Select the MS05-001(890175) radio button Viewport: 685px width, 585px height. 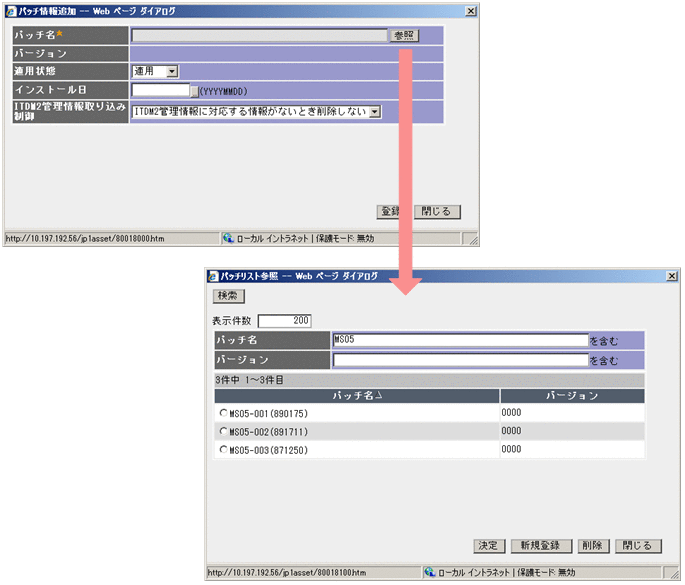point(224,413)
